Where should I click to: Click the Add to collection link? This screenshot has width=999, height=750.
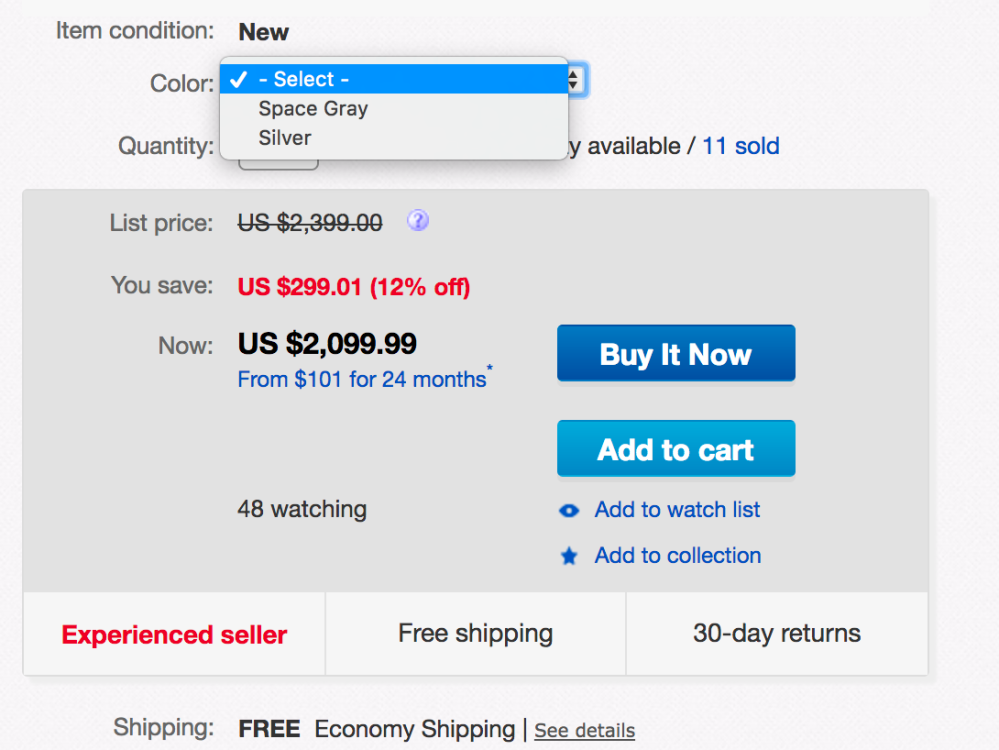pos(677,556)
